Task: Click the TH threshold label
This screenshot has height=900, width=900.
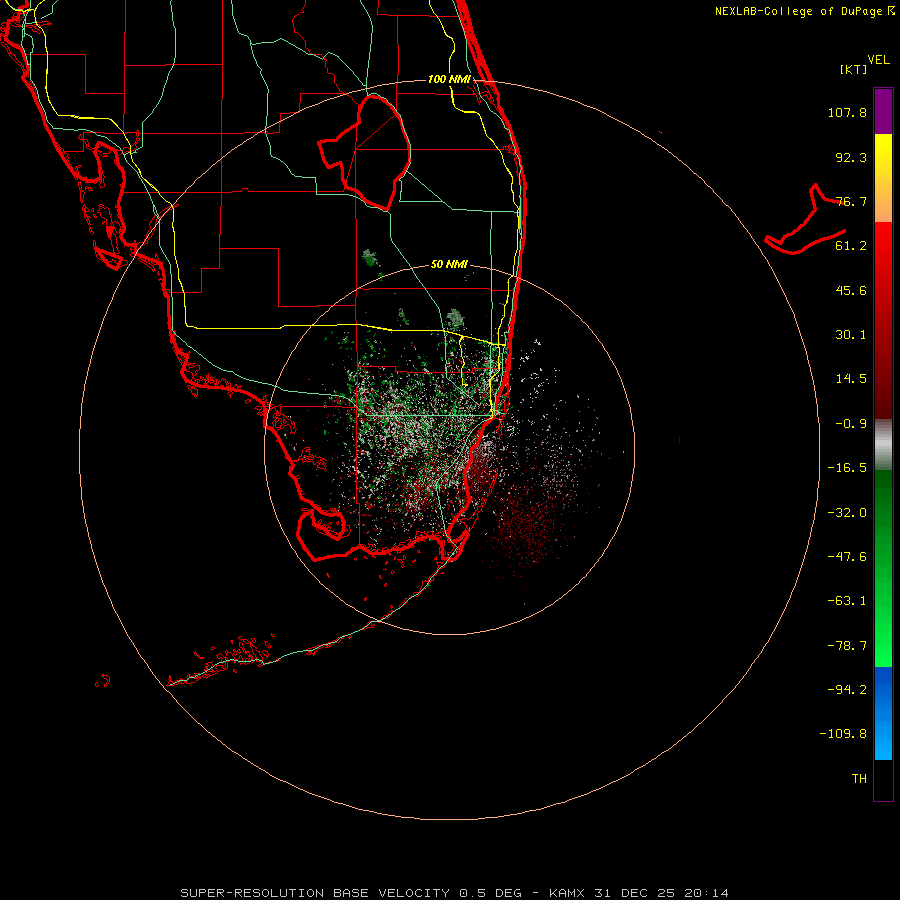Action: [x=859, y=779]
